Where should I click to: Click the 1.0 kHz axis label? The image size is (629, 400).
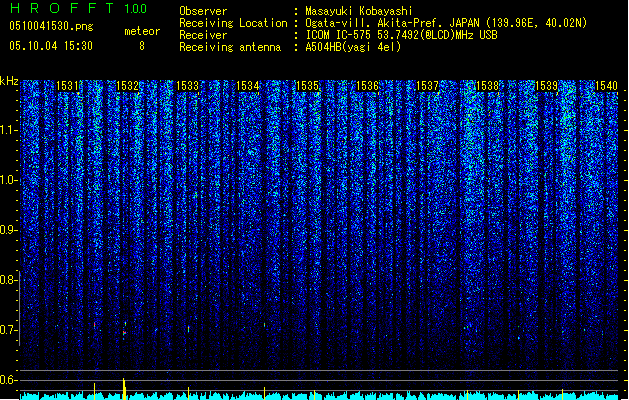click(x=8, y=180)
